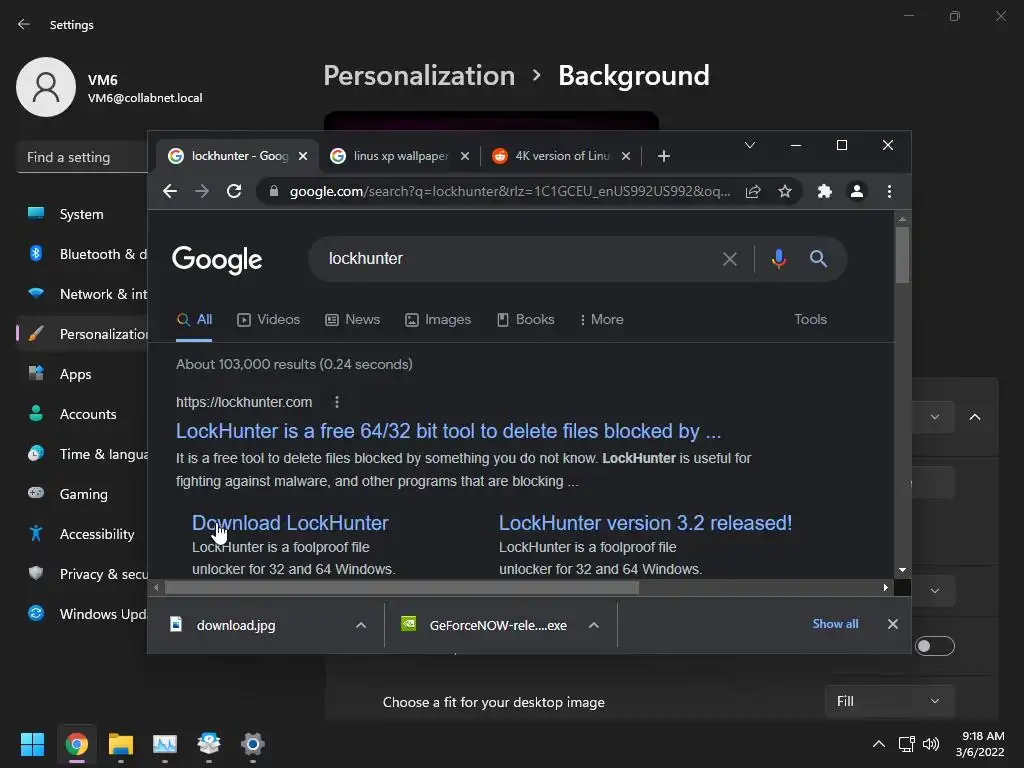Switch to linus xp wallpaper tab
The height and width of the screenshot is (768, 1024).
400,156
